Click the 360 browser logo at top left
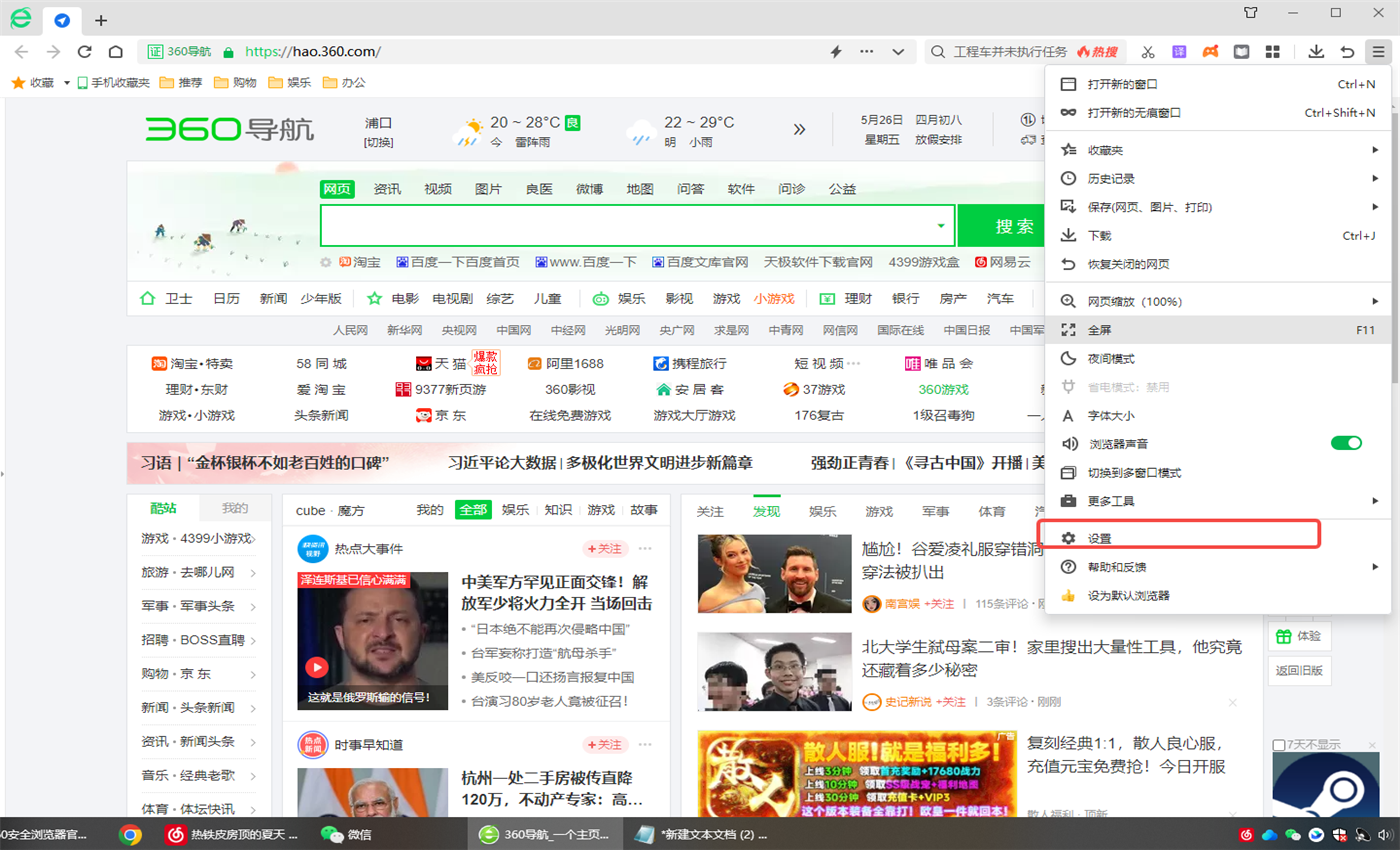 click(20, 17)
